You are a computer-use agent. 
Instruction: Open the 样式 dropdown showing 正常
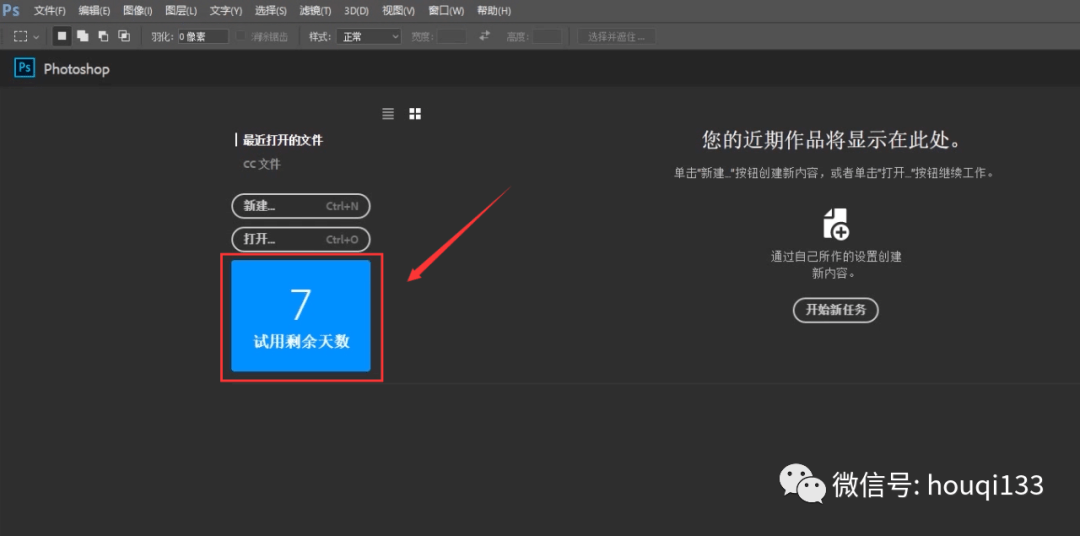click(x=368, y=37)
